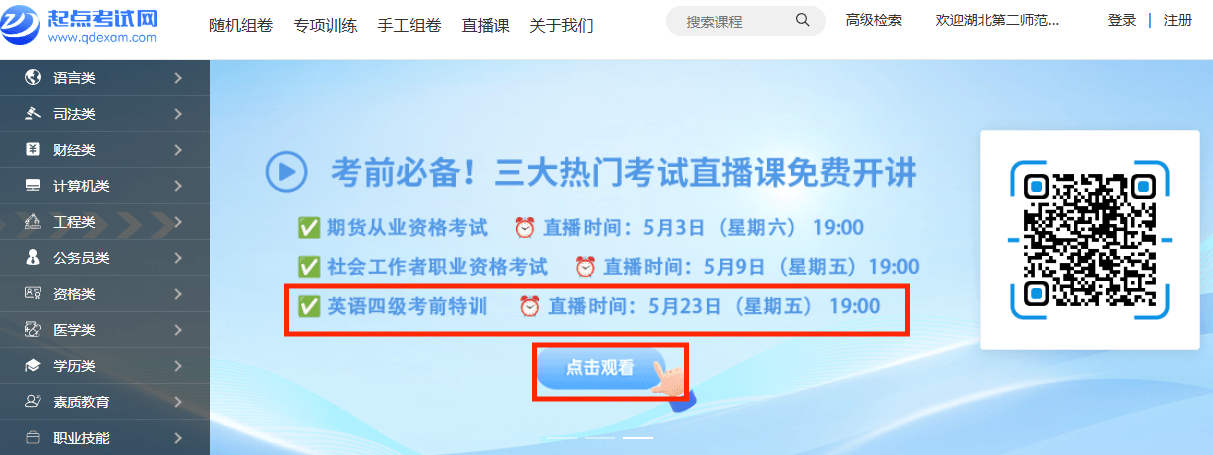Open the 随机组卷 menu
Screen dimensions: 1213x455
point(241,25)
